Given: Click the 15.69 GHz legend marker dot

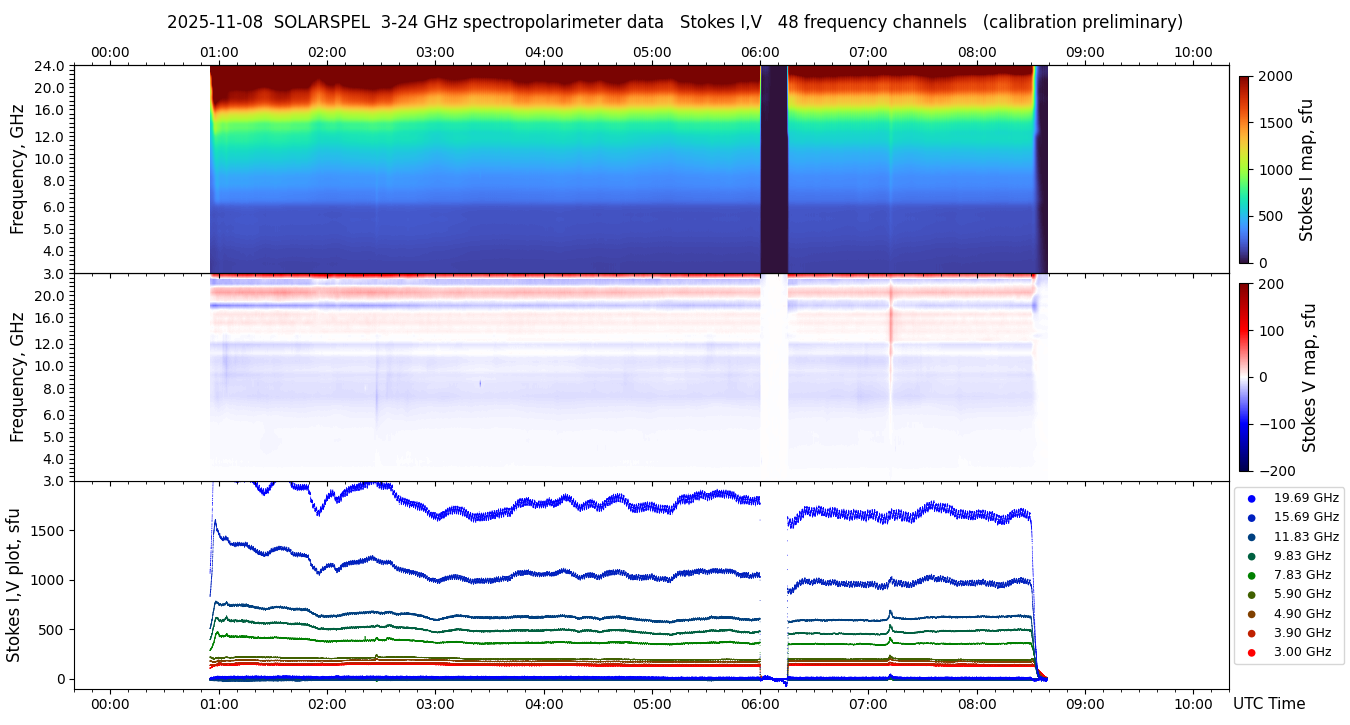Looking at the screenshot, I should click(1251, 517).
